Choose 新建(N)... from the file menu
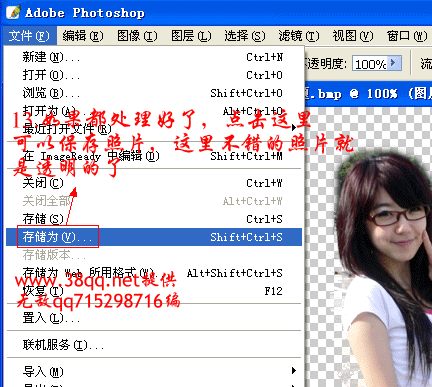The image size is (432, 387). click(154, 57)
